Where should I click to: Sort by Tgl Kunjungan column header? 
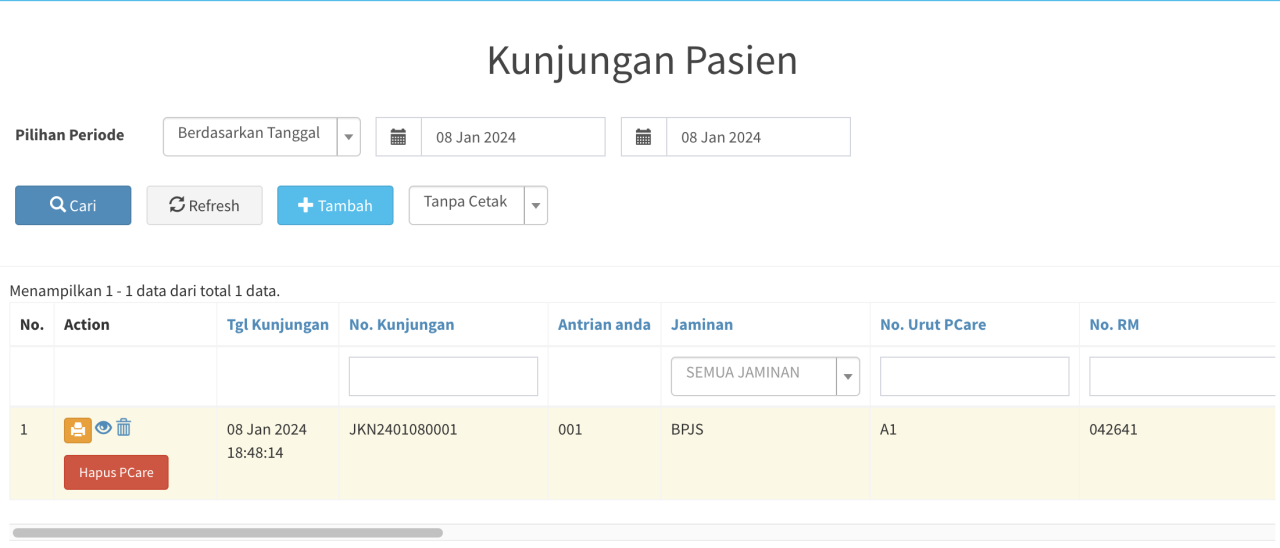click(277, 324)
